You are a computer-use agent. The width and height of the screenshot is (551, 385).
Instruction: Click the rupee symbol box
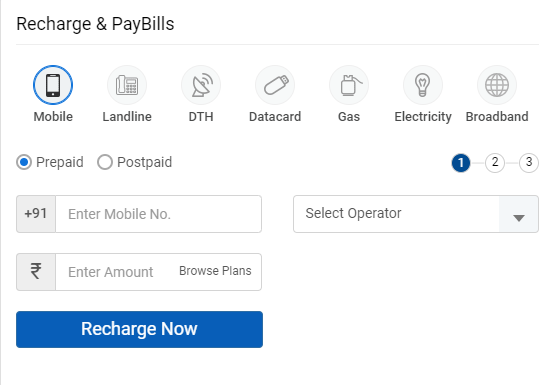(x=36, y=272)
